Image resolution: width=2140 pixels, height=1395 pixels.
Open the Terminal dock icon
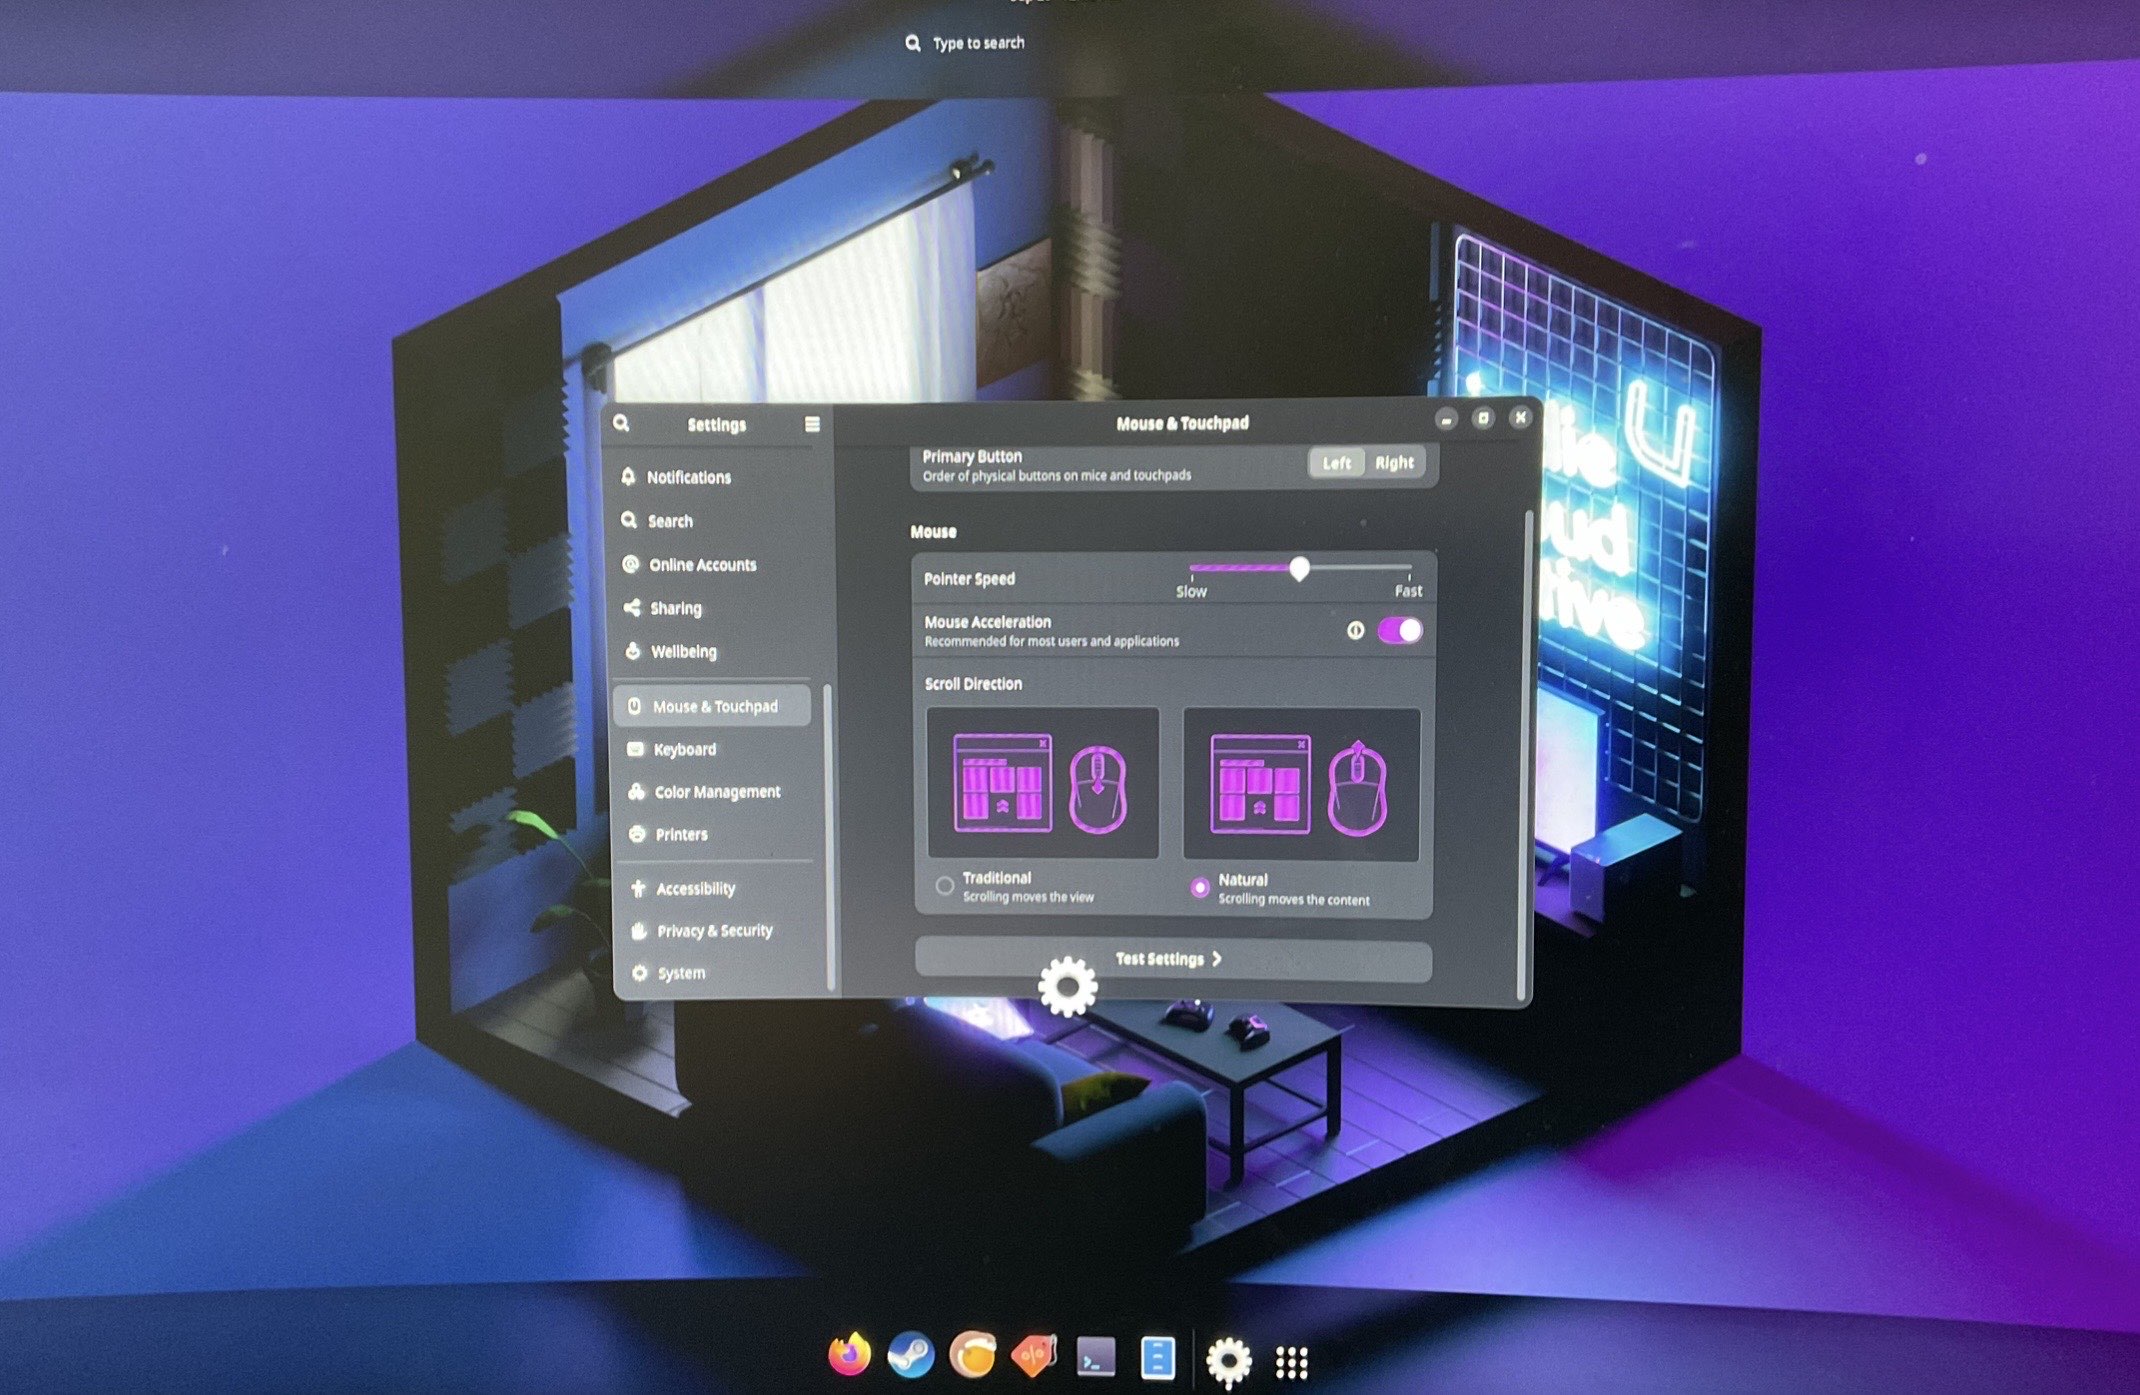pyautogui.click(x=1095, y=1358)
